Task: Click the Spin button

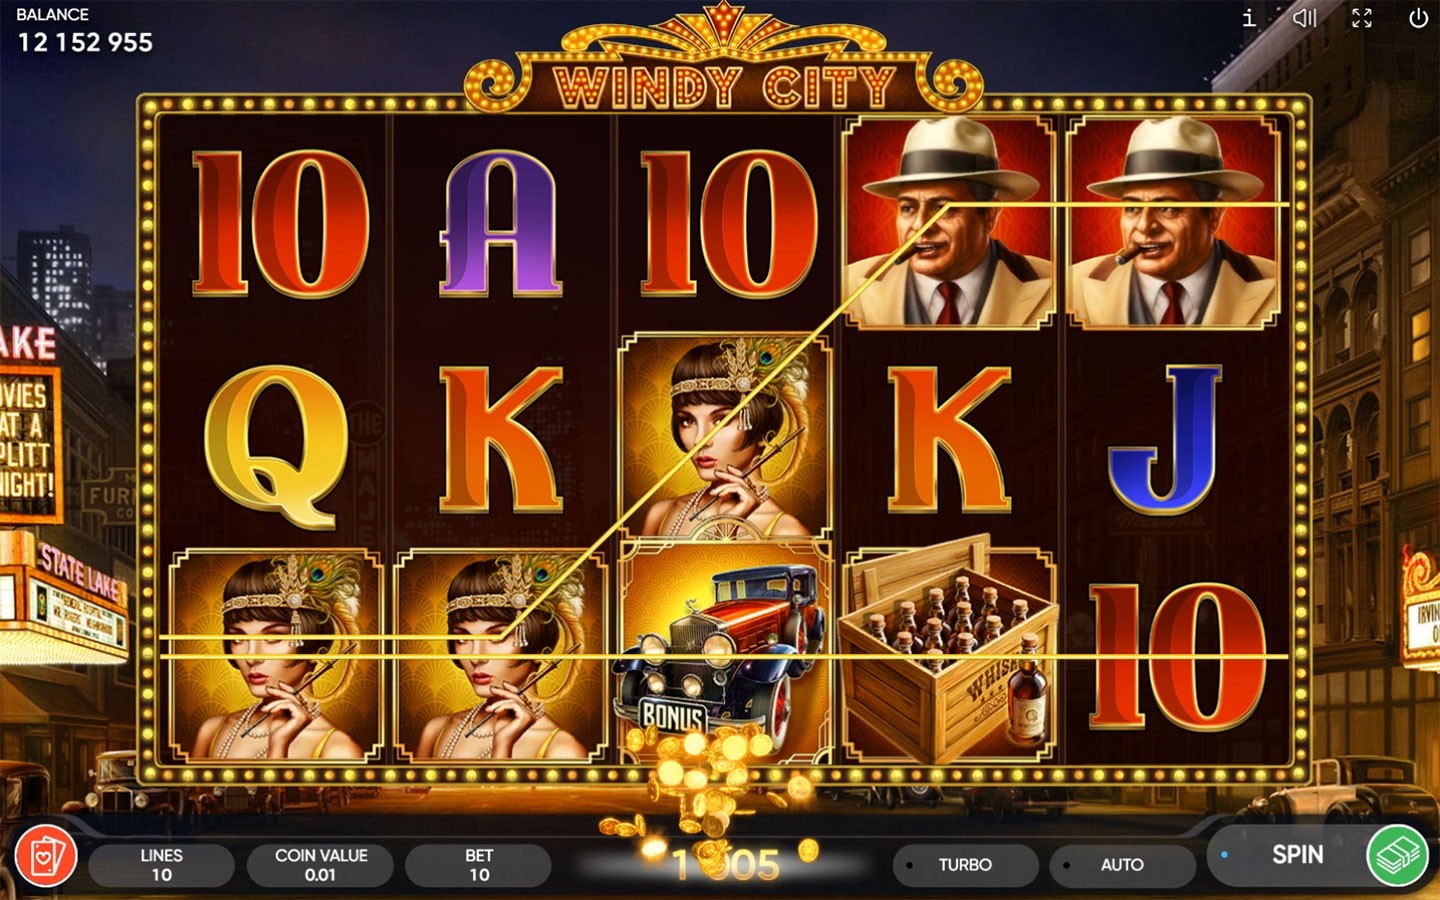Action: point(1297,855)
